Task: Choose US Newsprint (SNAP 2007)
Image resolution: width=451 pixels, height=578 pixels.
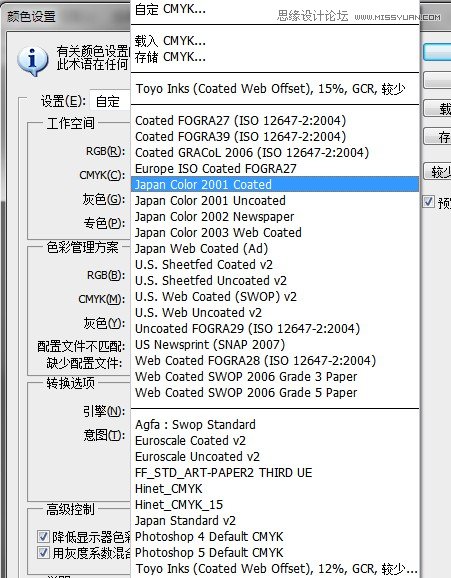Action: [x=275, y=345]
